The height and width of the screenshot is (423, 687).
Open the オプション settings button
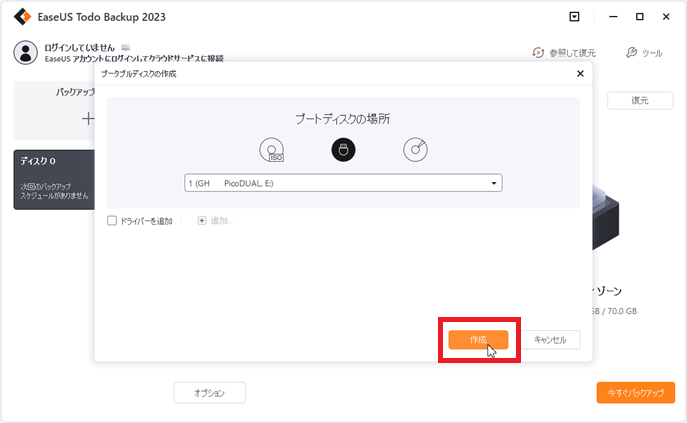click(x=210, y=393)
